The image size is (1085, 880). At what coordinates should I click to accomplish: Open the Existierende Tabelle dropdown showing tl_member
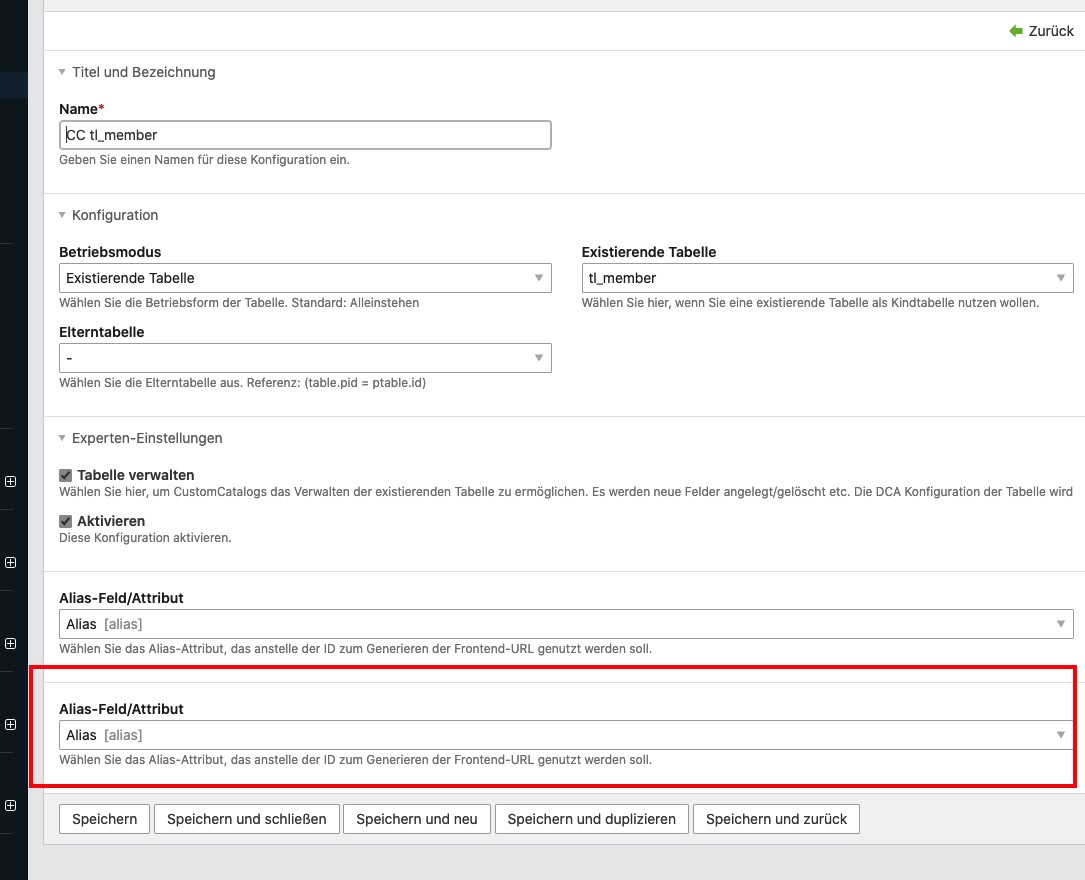(x=827, y=278)
